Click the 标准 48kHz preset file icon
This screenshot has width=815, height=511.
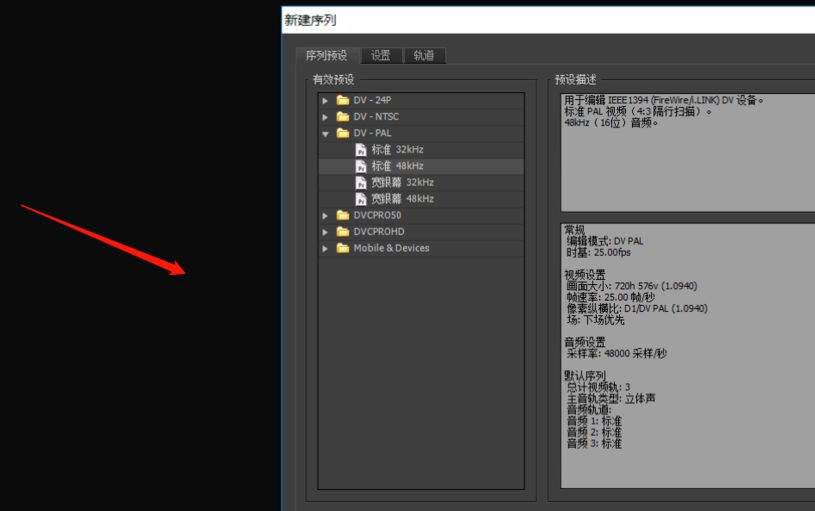coord(361,166)
